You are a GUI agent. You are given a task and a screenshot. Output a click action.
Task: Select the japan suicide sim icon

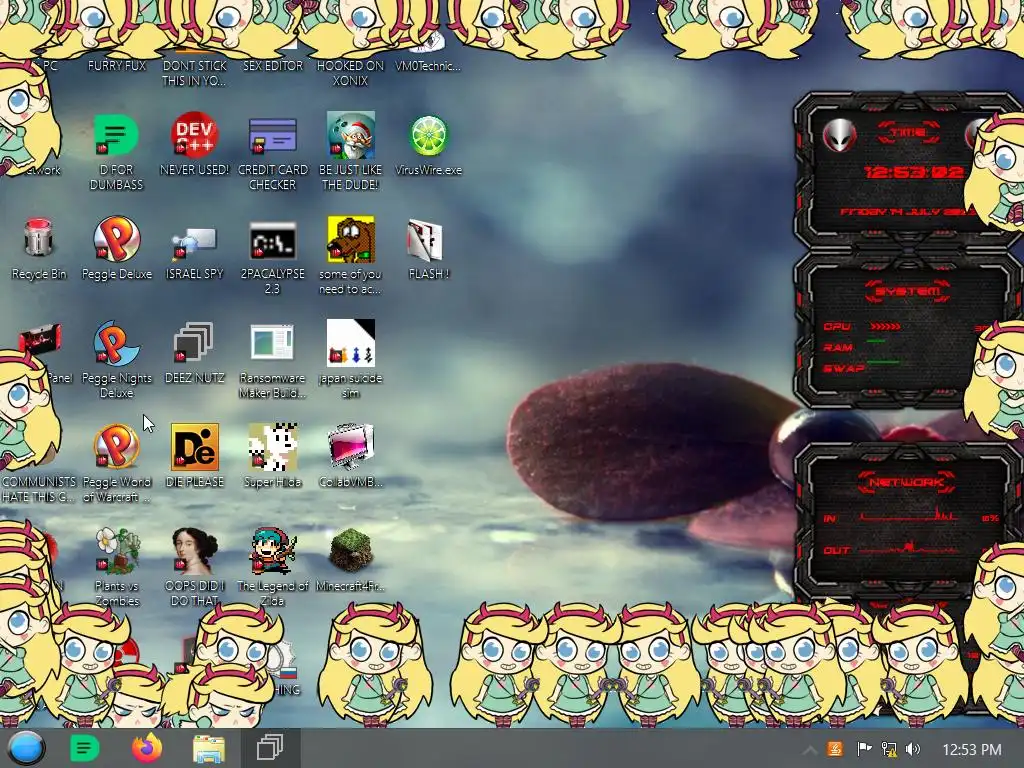[x=351, y=342]
